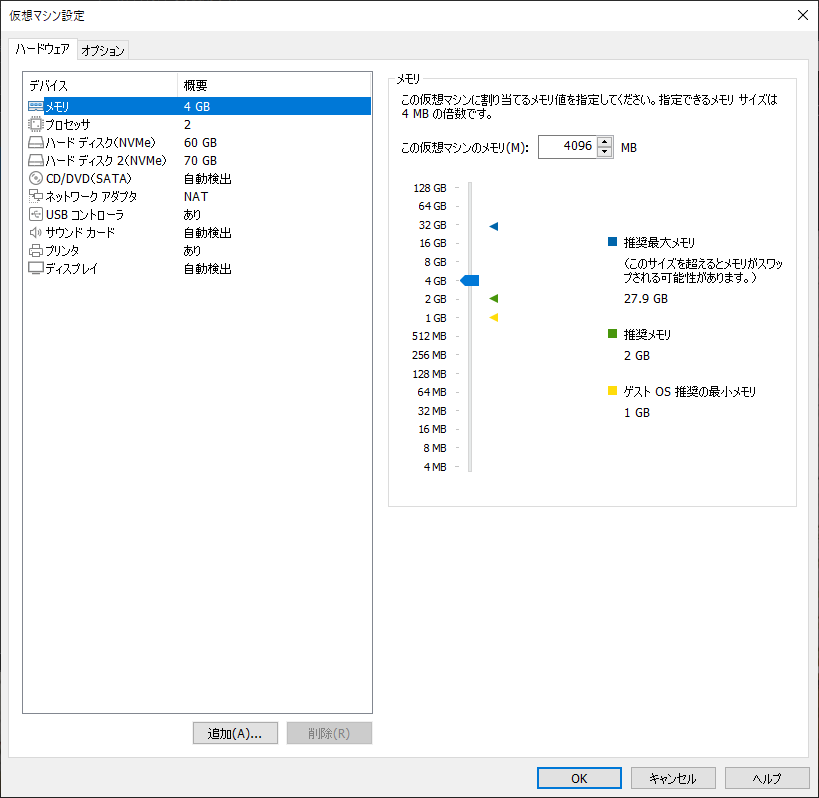Click the 4096 MB memory input field
The image size is (819, 798).
pyautogui.click(x=571, y=146)
